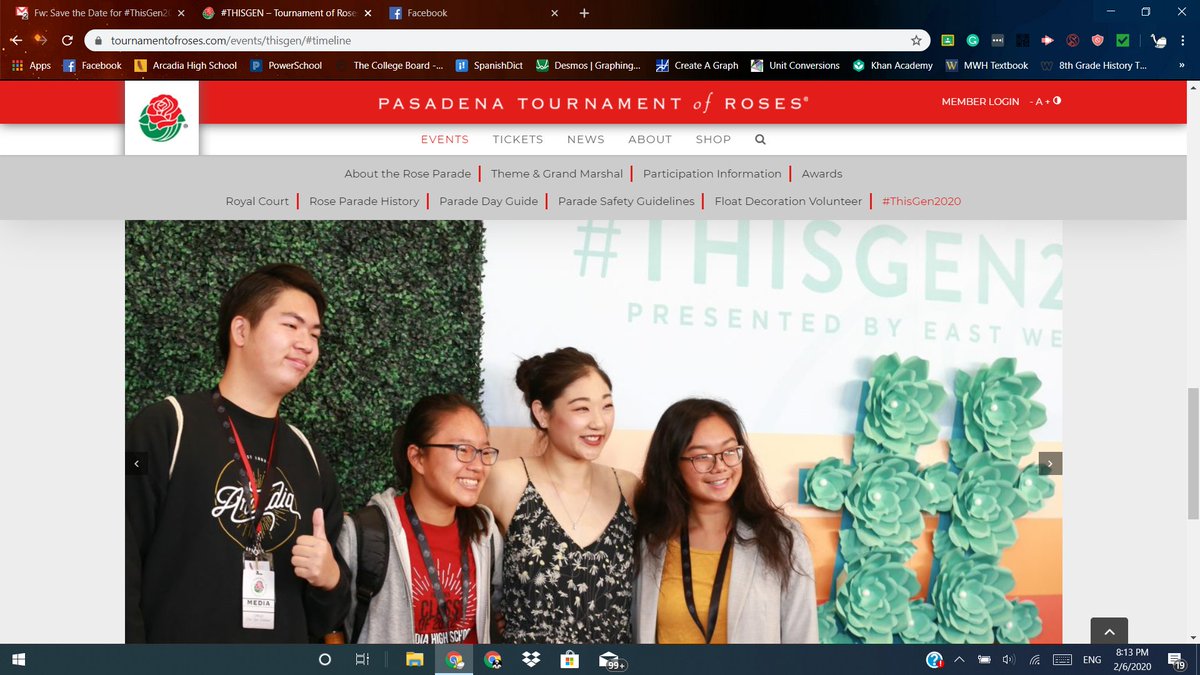The image size is (1200, 675).
Task: Go to Rose Parade History
Action: (364, 201)
